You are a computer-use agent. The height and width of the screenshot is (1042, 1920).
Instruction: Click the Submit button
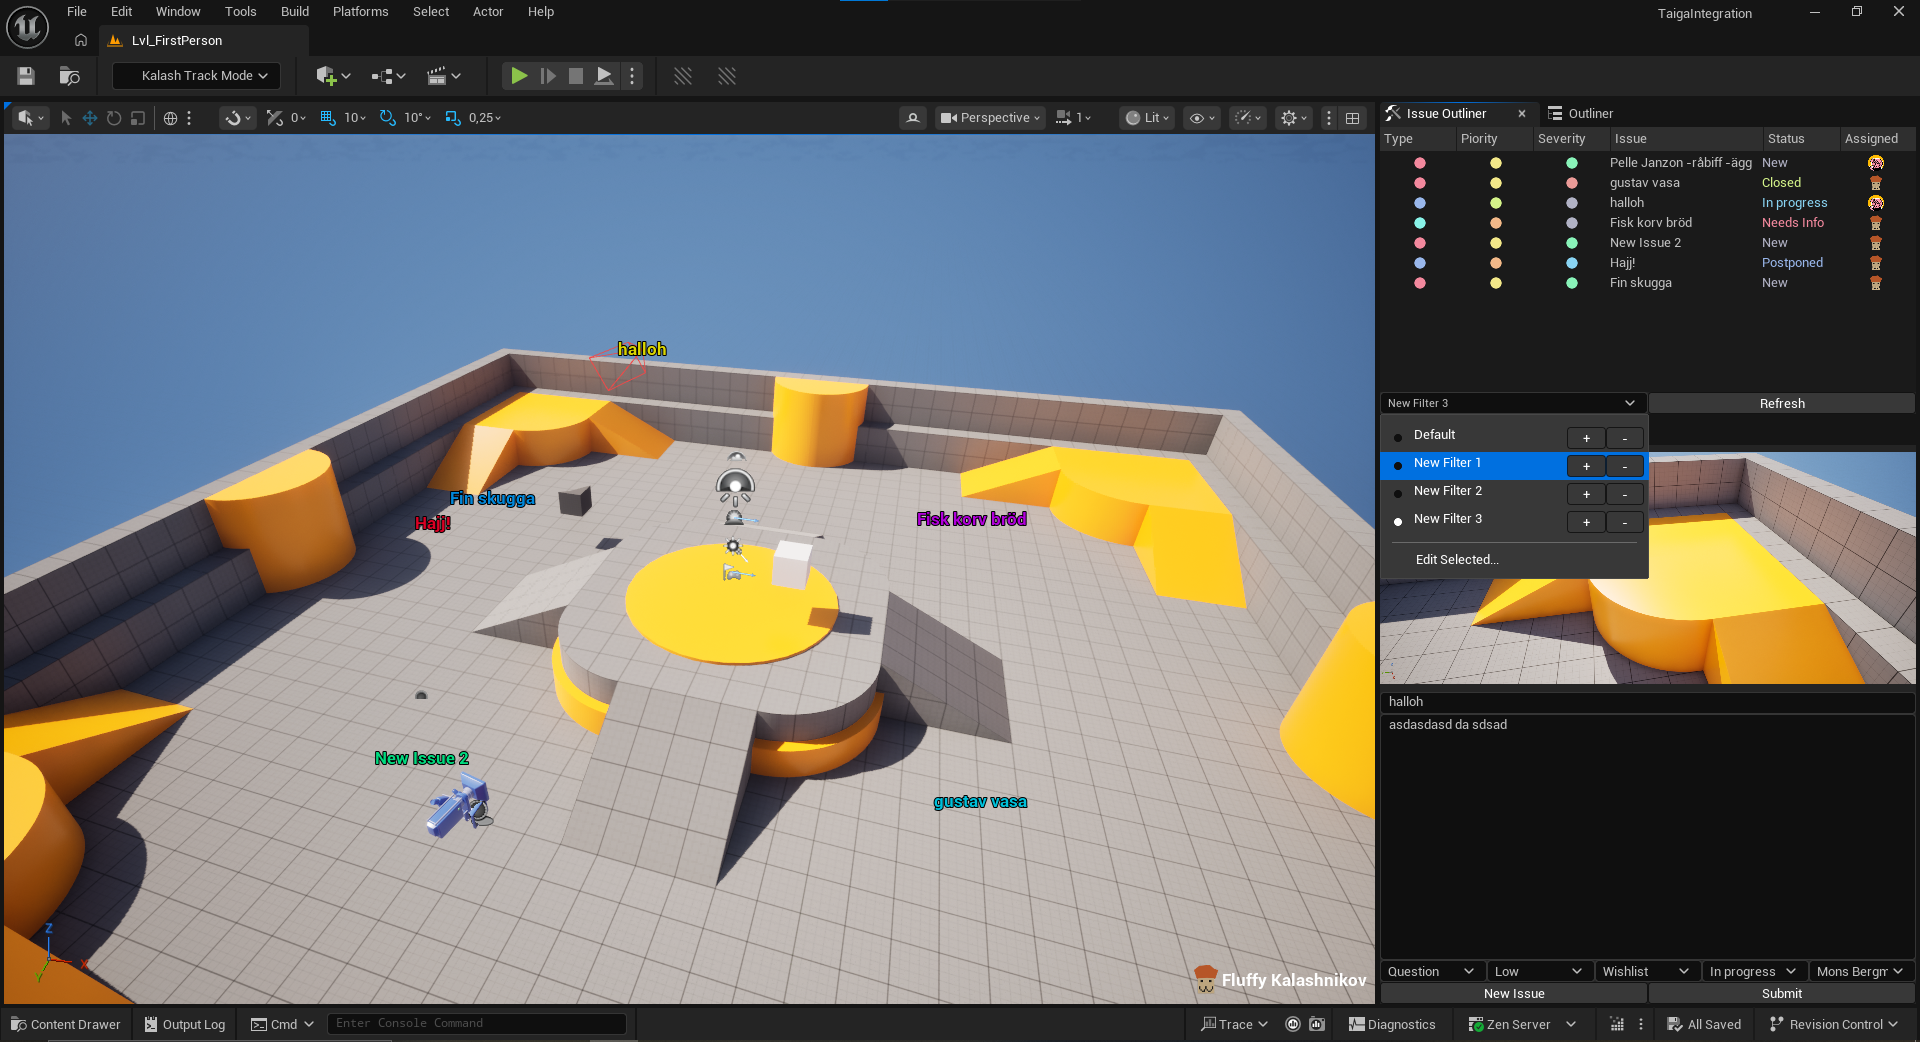click(x=1781, y=993)
